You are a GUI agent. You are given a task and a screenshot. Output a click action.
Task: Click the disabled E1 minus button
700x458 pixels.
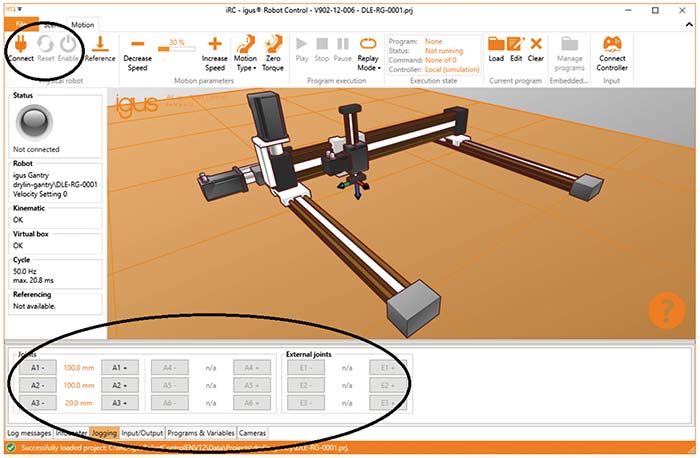[x=306, y=368]
